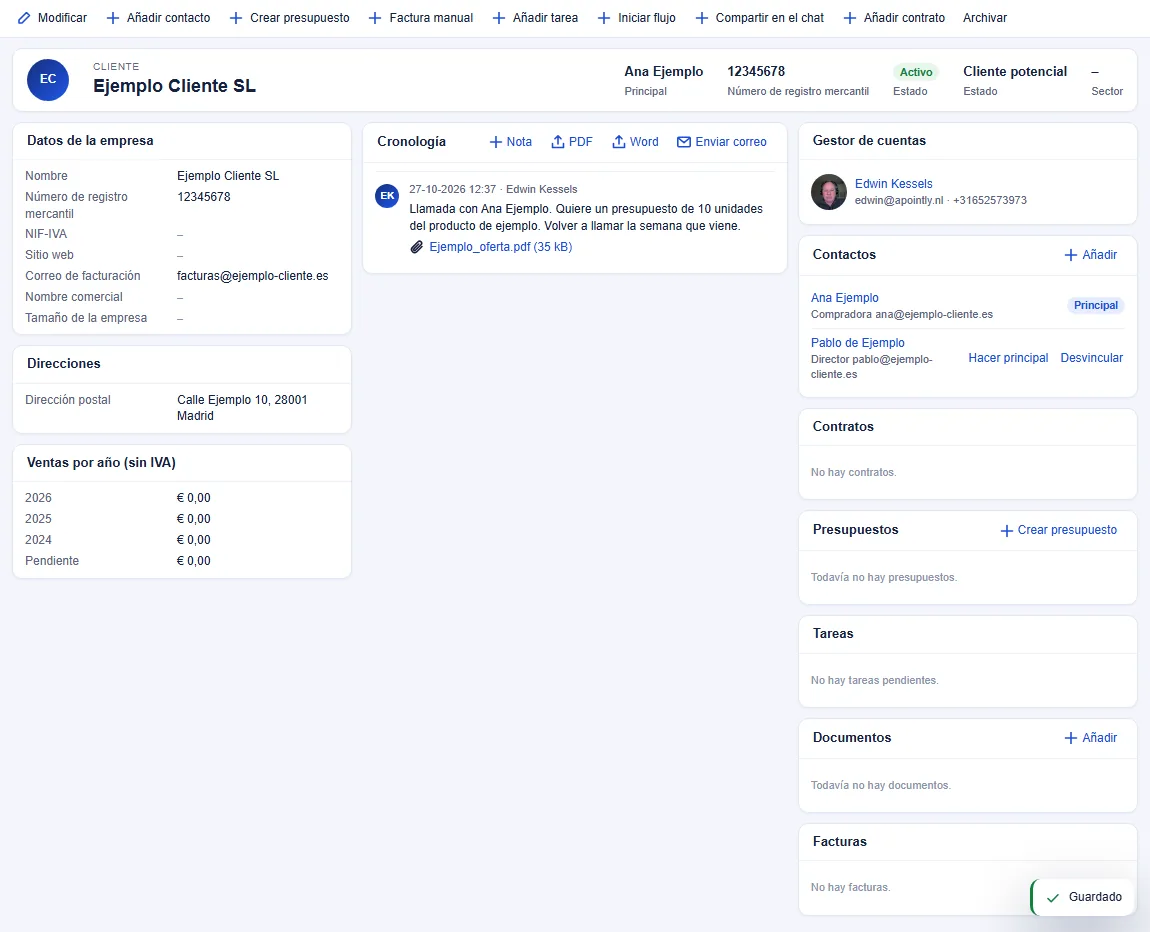Click Enviar correo text in Cronología

click(730, 142)
